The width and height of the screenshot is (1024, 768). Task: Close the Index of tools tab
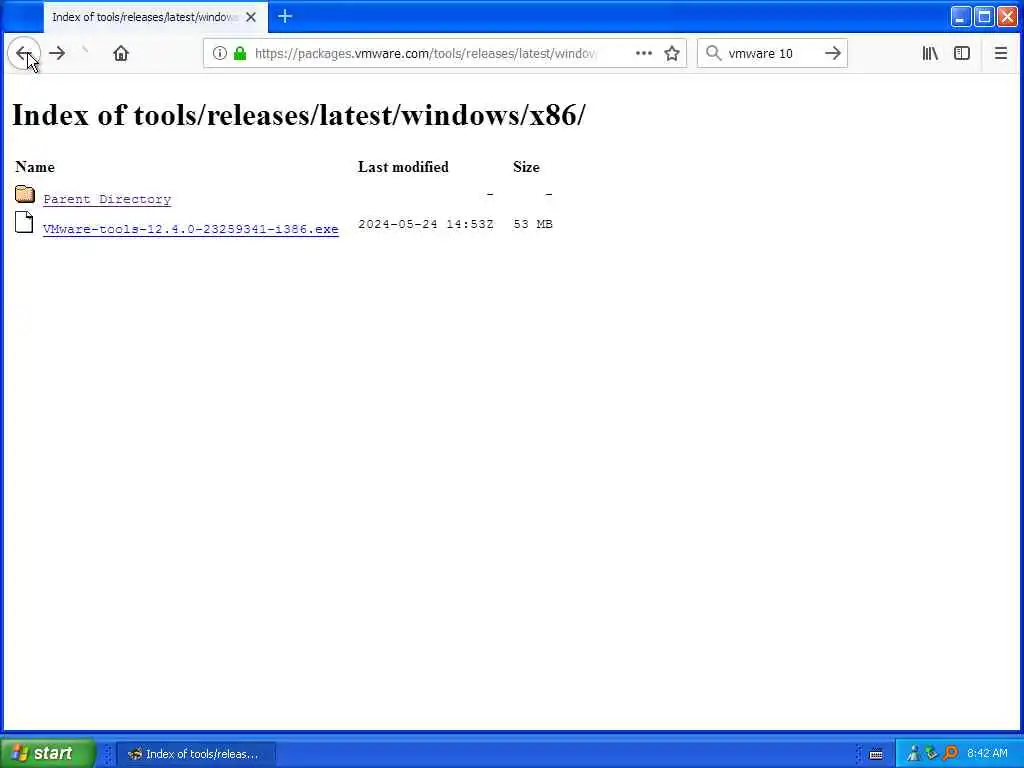251,17
